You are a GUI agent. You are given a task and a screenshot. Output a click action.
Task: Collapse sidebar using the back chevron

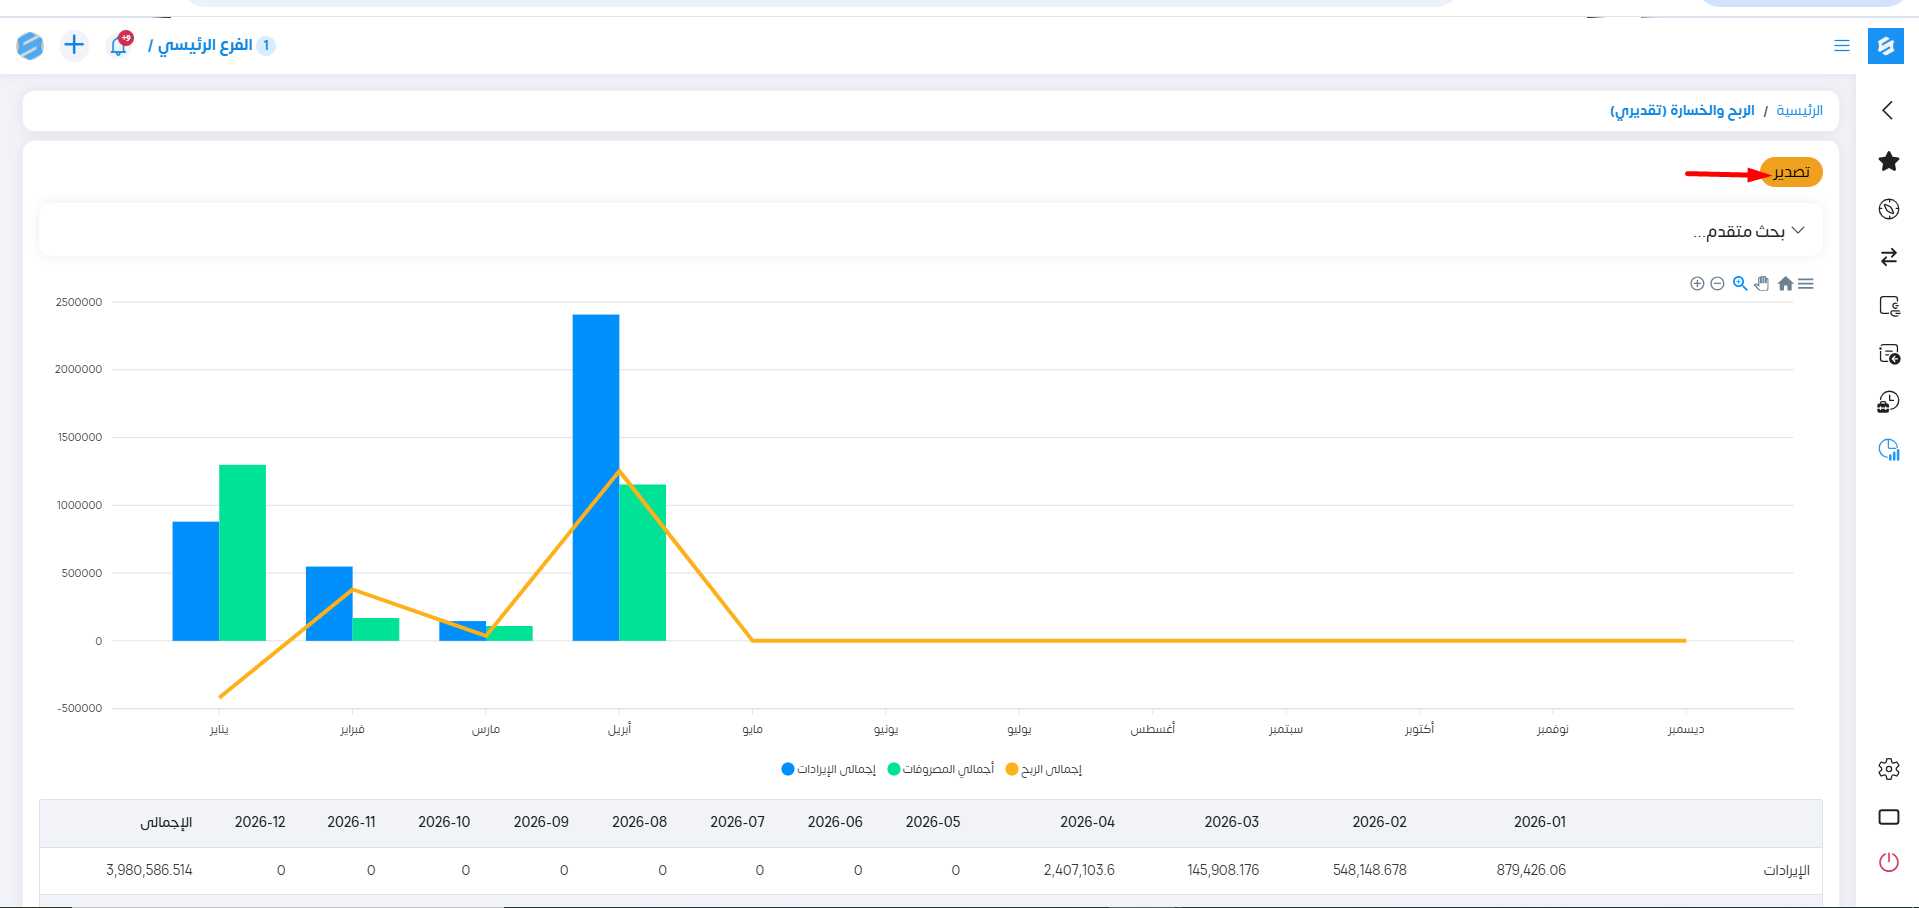point(1888,110)
